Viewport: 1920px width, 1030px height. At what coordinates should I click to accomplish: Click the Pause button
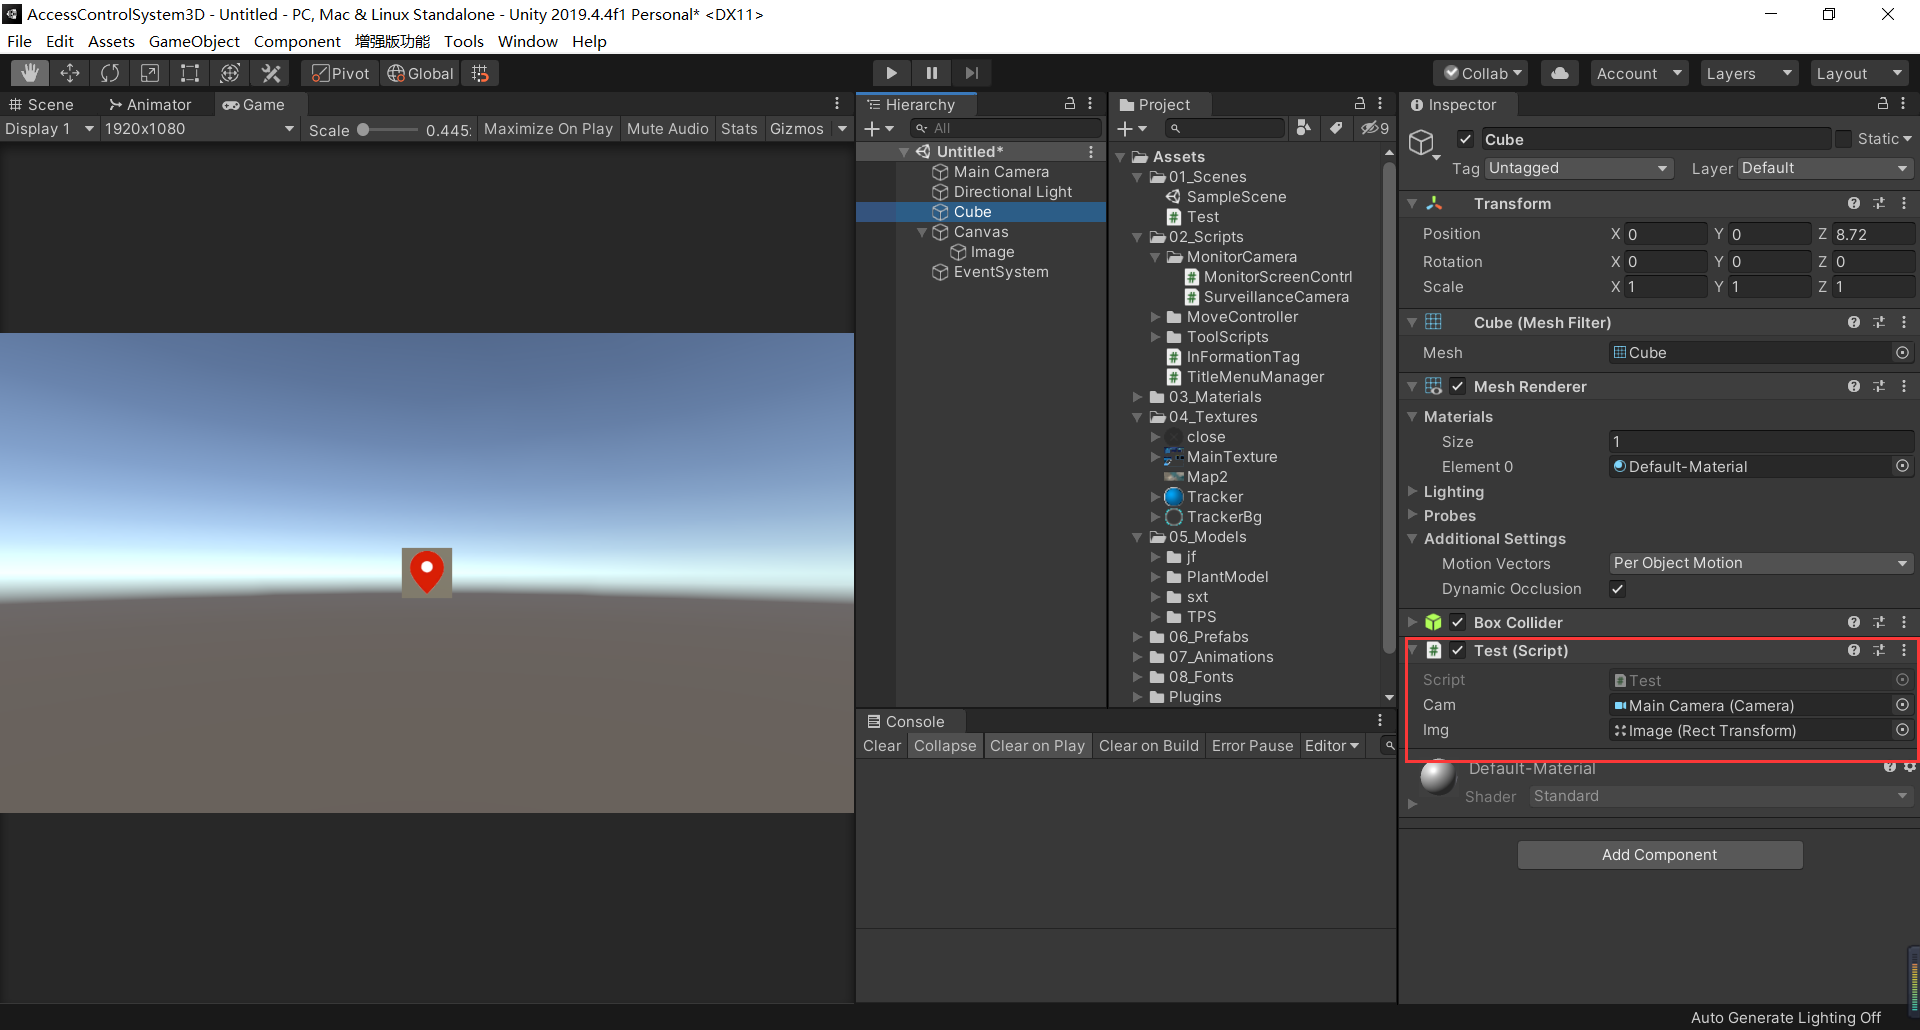pos(931,72)
